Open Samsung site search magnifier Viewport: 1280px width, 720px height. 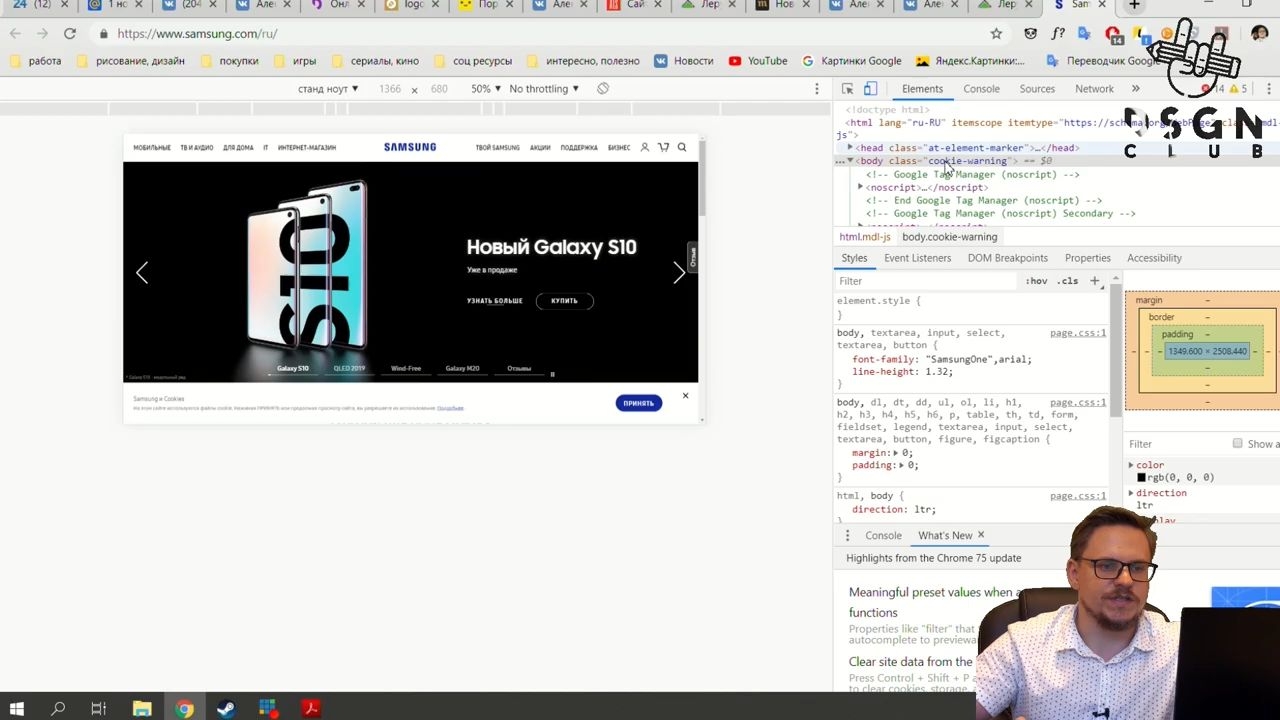(x=682, y=147)
